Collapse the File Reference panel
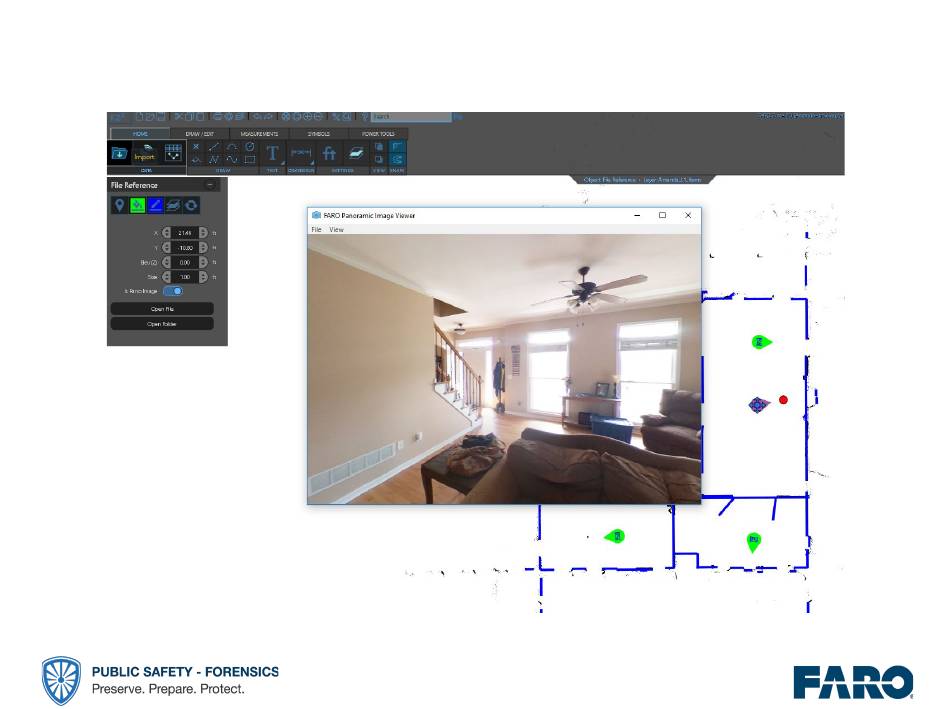Screen dimensions: 950x709 pos(210,185)
